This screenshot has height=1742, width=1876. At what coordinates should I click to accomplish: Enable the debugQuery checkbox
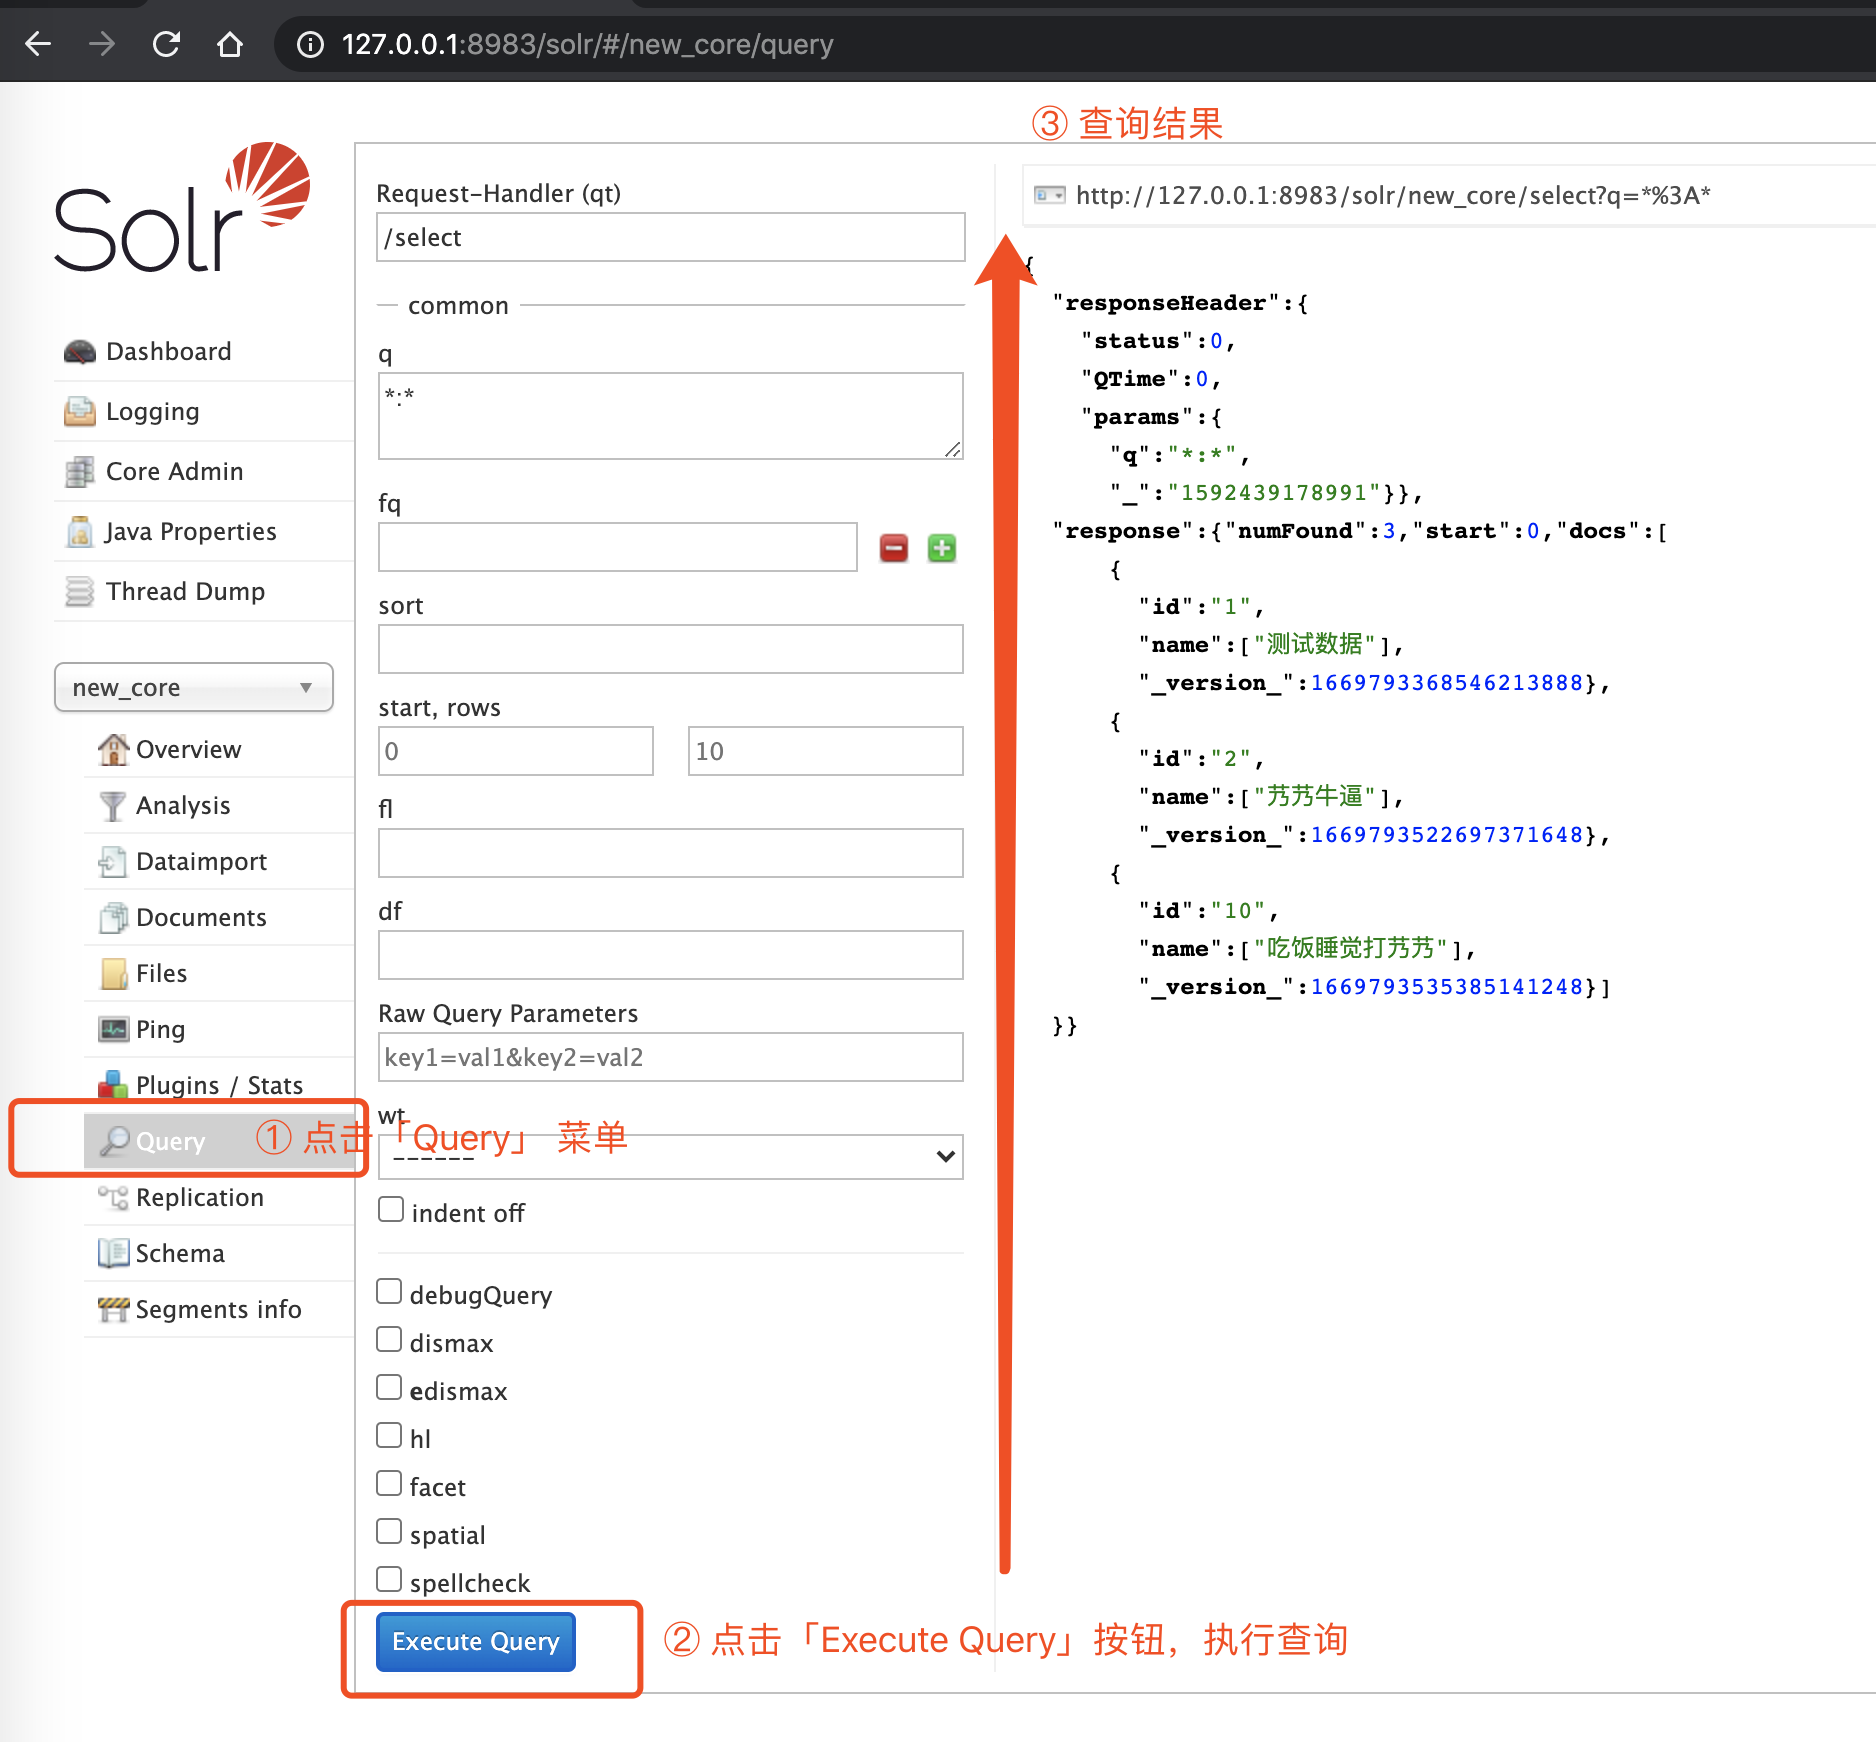pyautogui.click(x=389, y=1291)
